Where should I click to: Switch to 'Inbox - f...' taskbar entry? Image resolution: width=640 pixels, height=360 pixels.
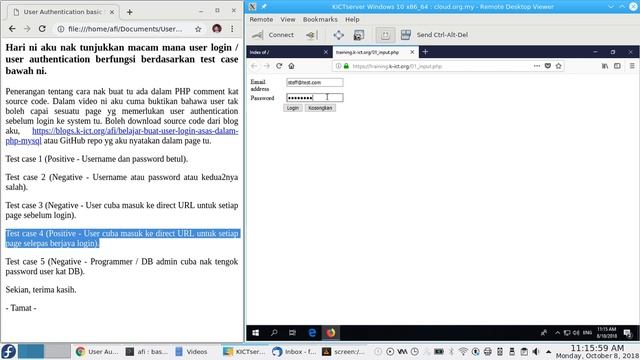294,351
